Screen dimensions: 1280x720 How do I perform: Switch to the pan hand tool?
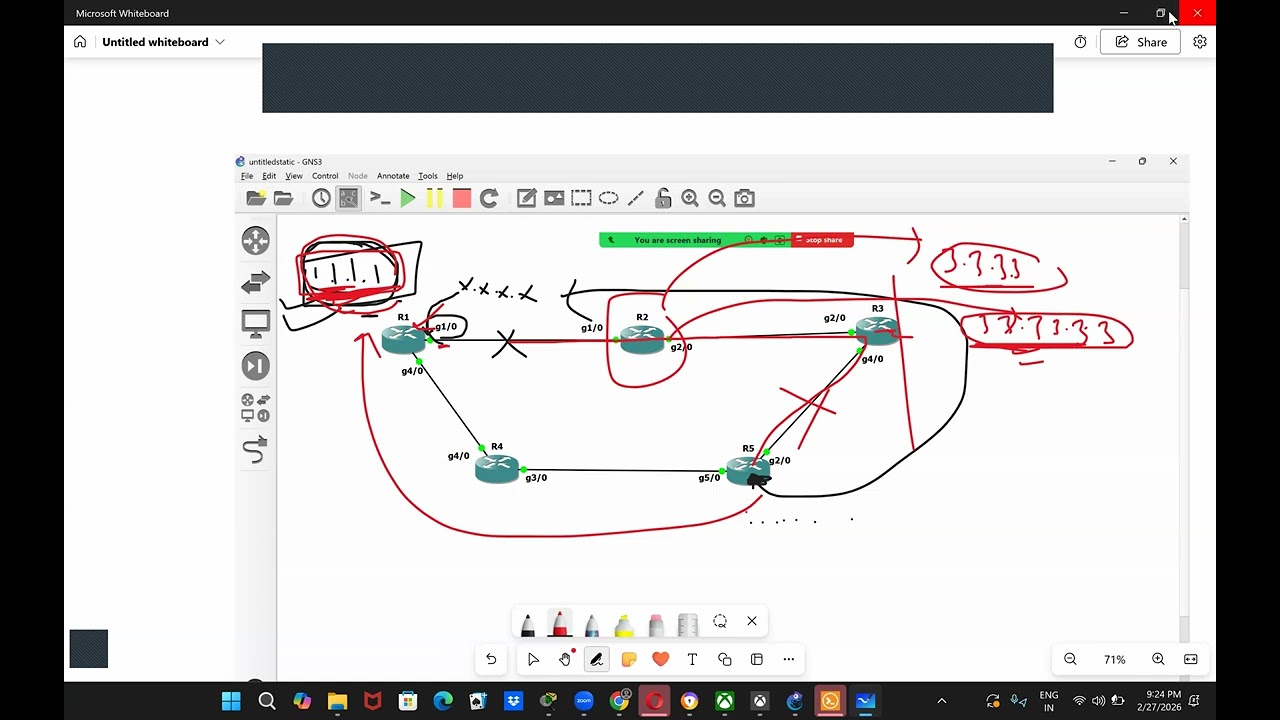pos(565,659)
